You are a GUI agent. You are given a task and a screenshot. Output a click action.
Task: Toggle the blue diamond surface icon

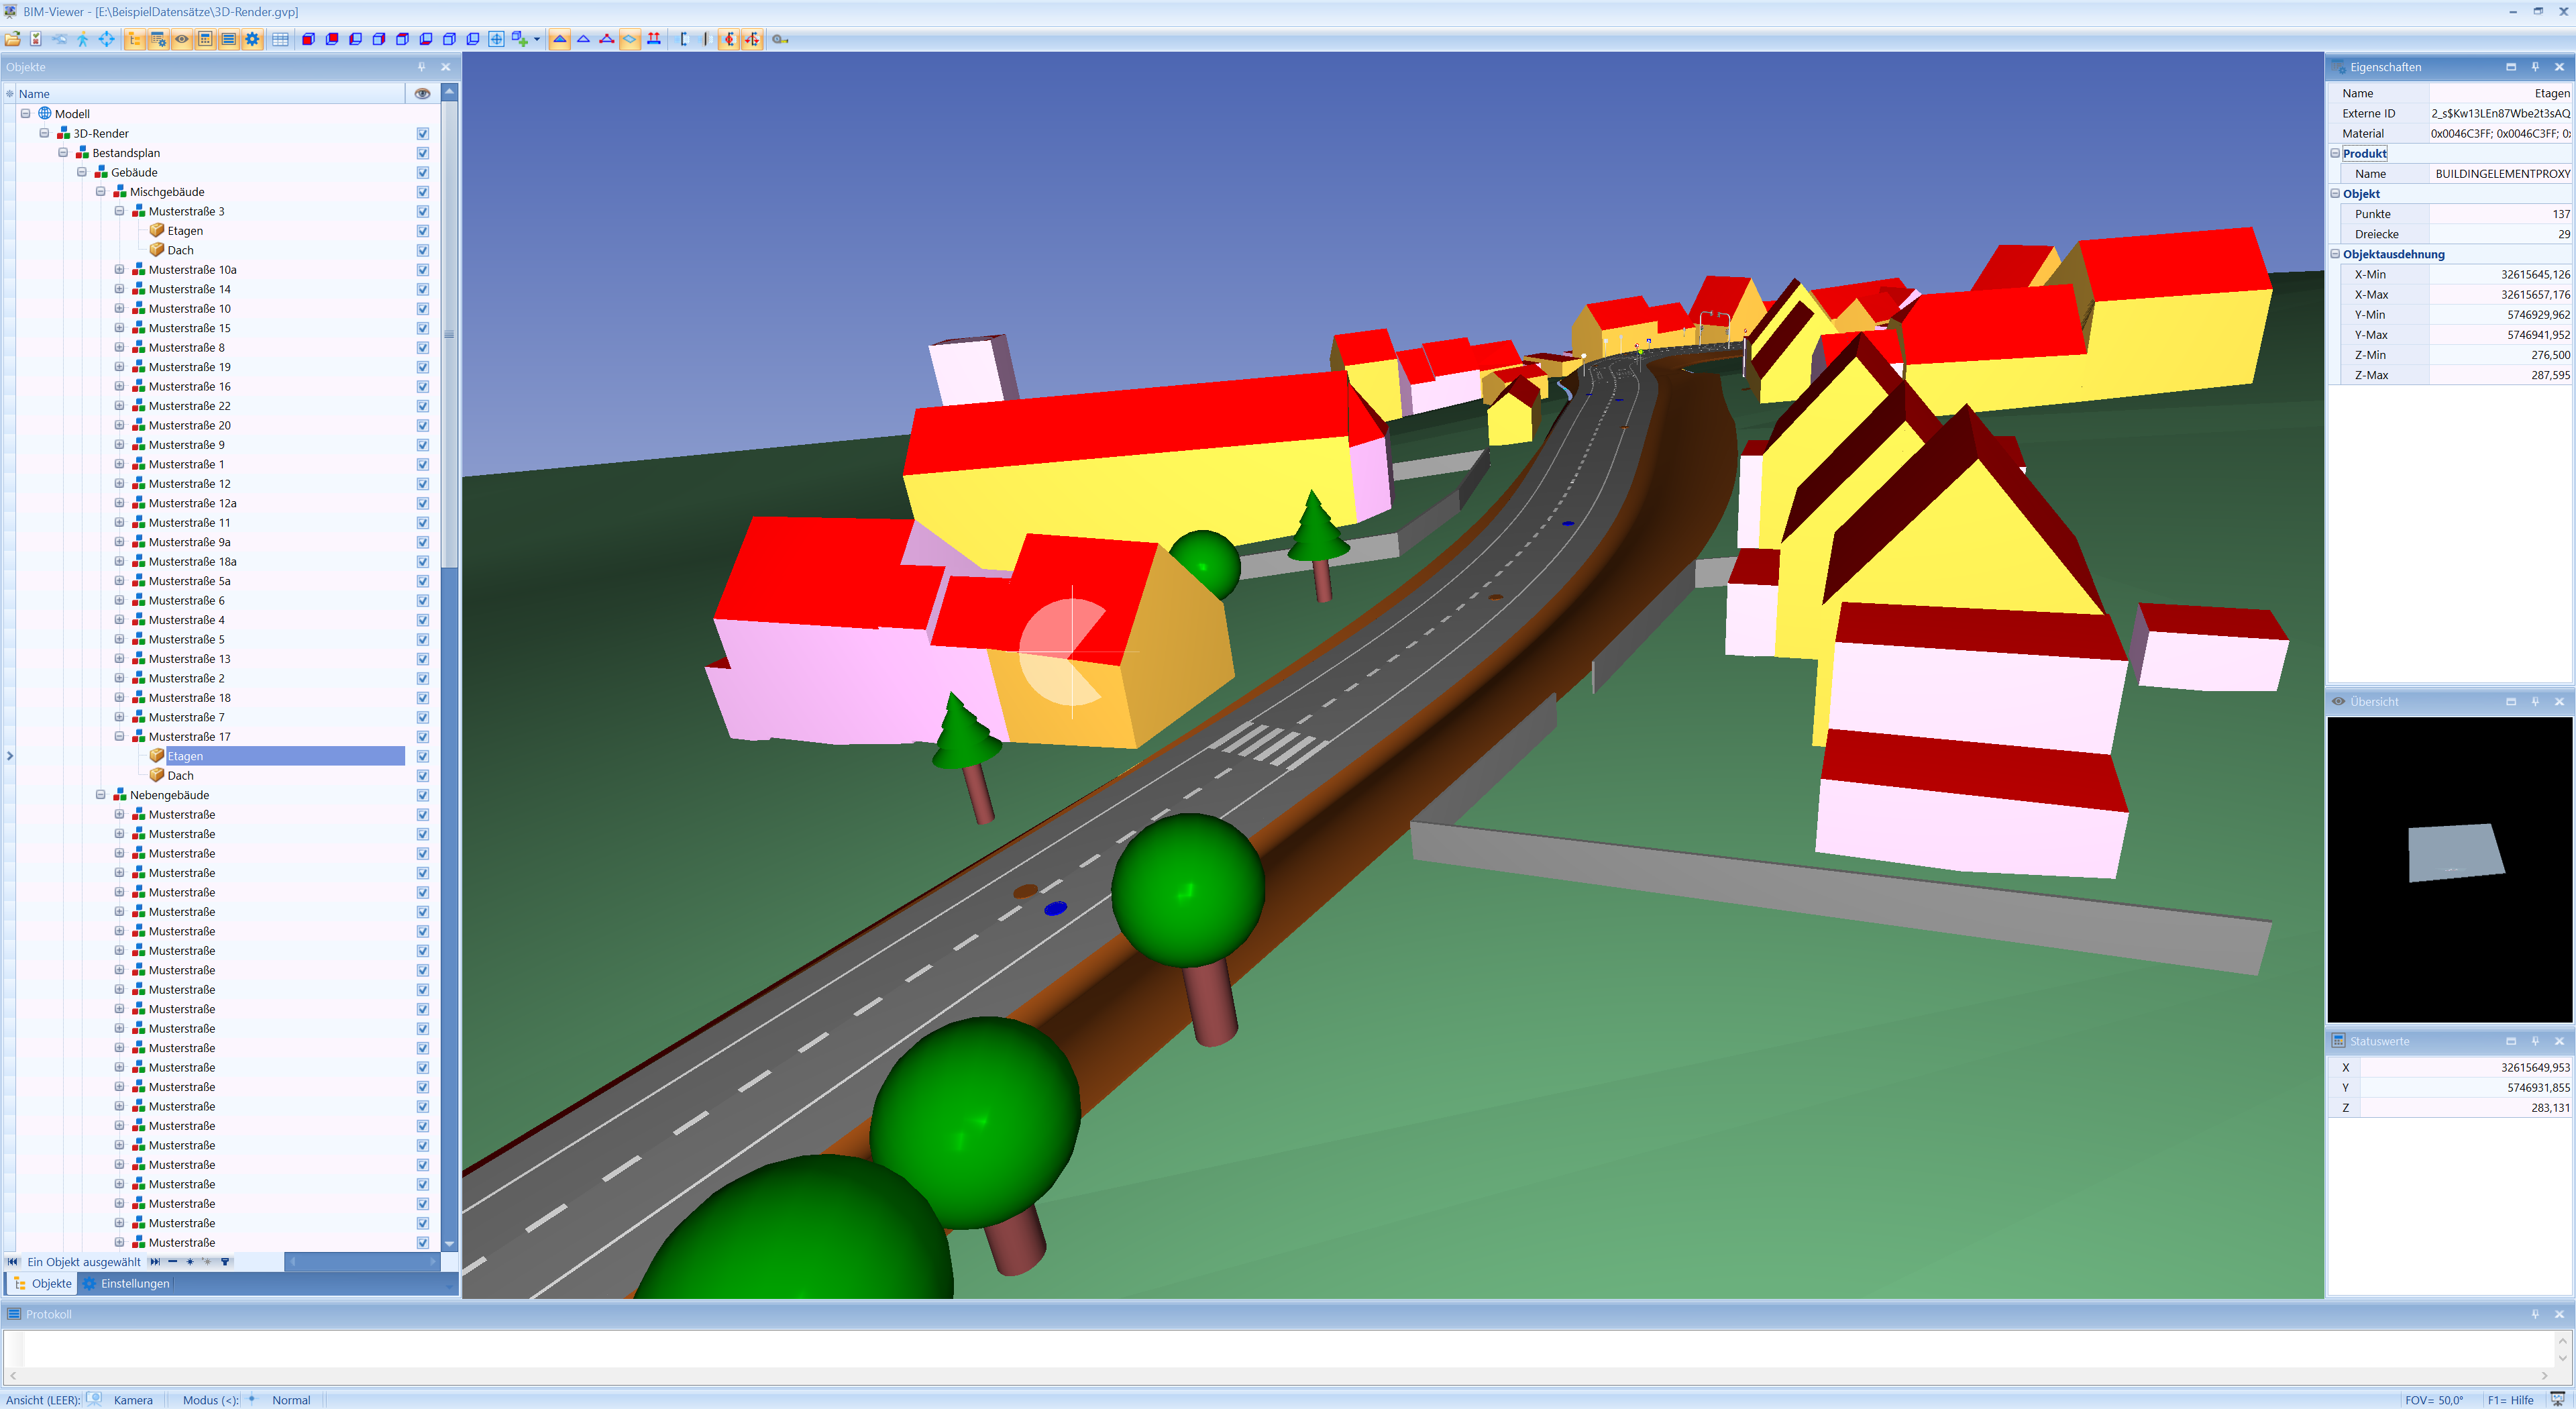click(x=630, y=39)
